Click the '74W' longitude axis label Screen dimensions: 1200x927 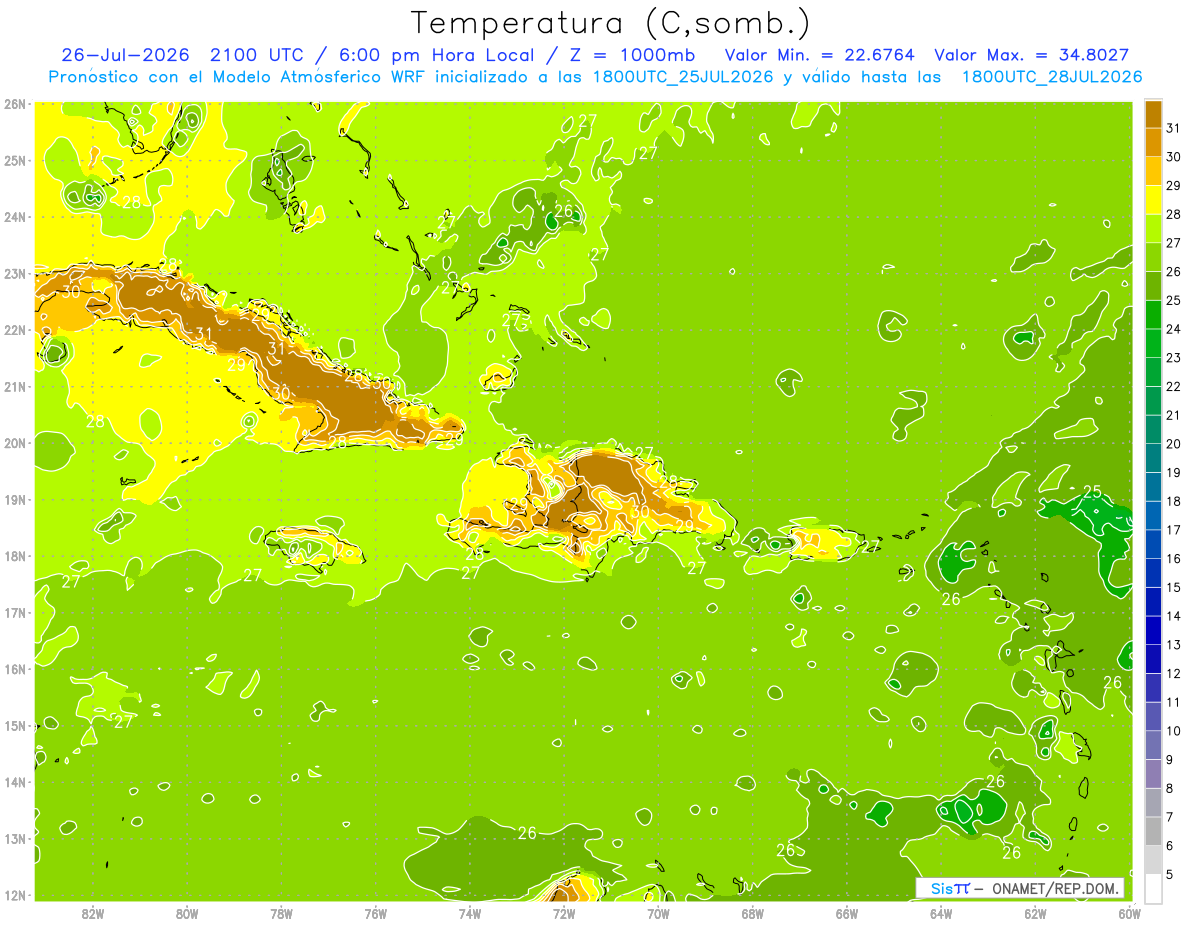470,913
